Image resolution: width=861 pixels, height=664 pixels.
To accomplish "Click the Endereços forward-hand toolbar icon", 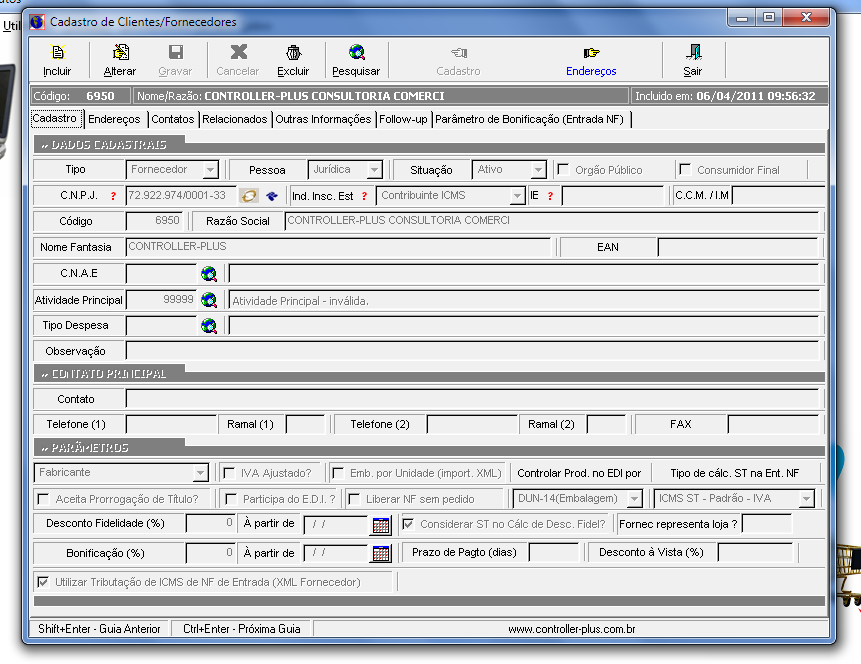I will tap(591, 53).
